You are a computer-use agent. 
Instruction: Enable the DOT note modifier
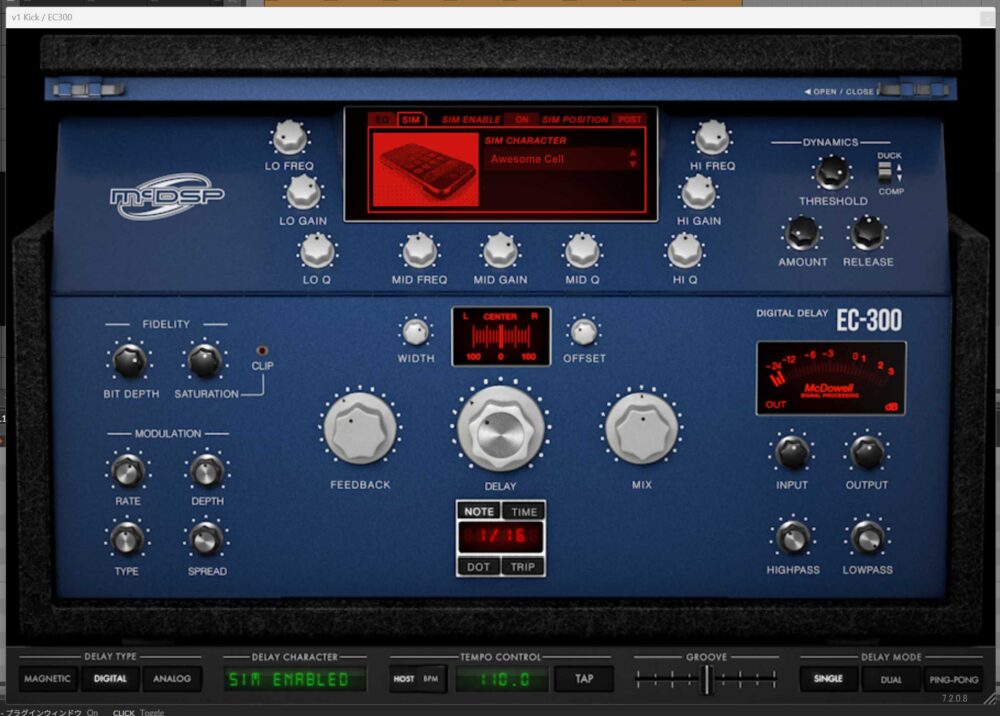478,567
